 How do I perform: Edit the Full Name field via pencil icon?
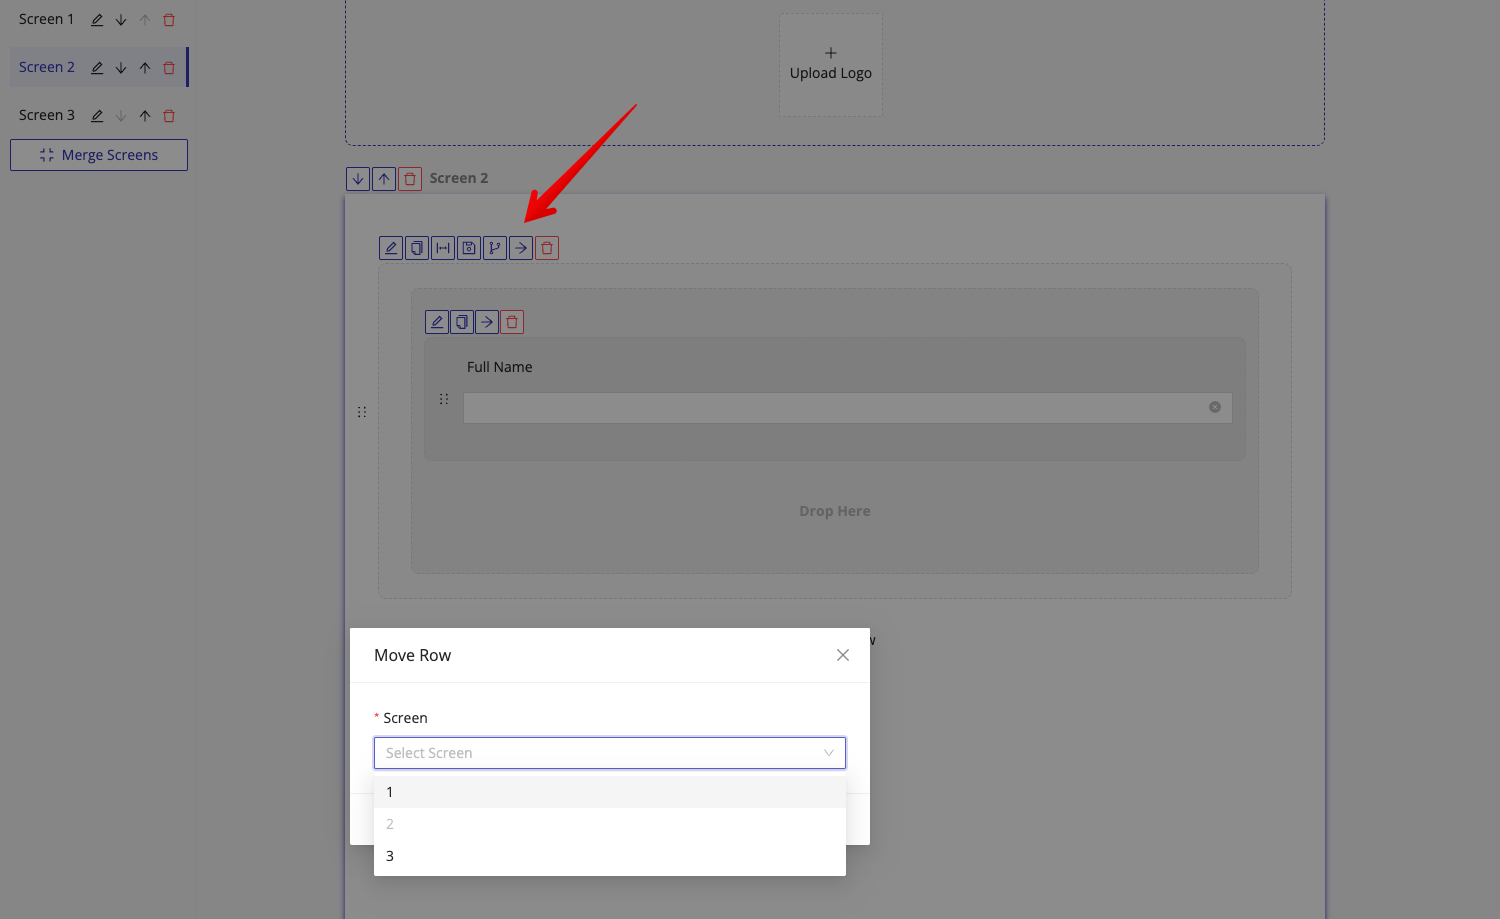point(437,322)
